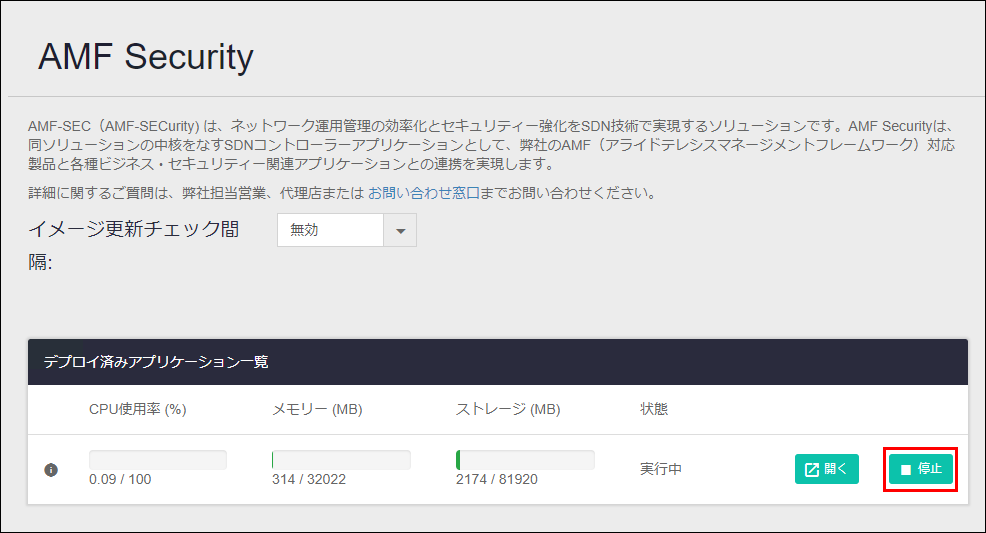The width and height of the screenshot is (986, 533).
Task: Click the デプロイ済みアプリケーション一覧 panel header
Action: pyautogui.click(x=498, y=362)
